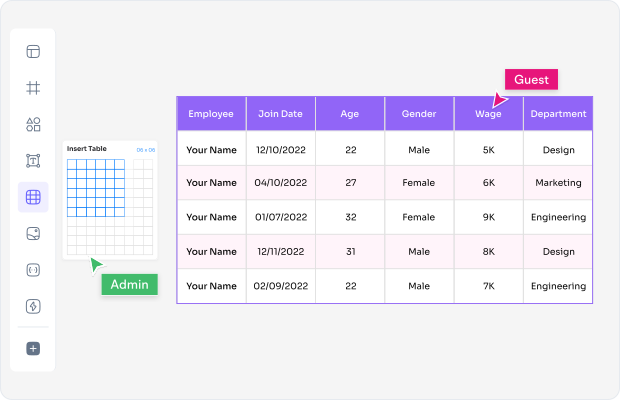Select the age 31 cell
This screenshot has width=620, height=400.
(350, 252)
